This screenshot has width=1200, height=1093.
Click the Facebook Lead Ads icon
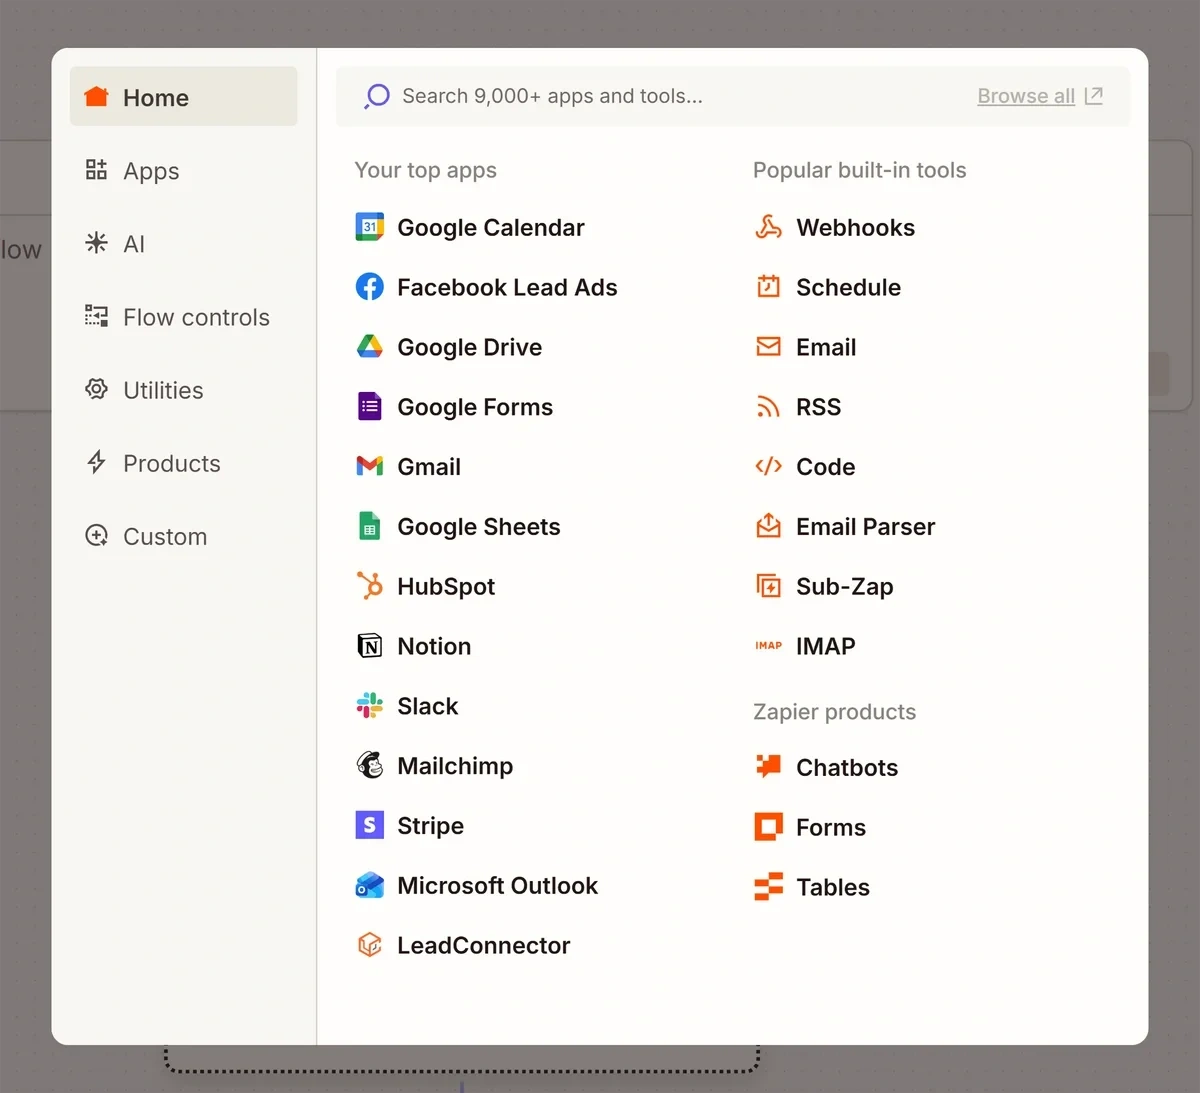tap(370, 287)
